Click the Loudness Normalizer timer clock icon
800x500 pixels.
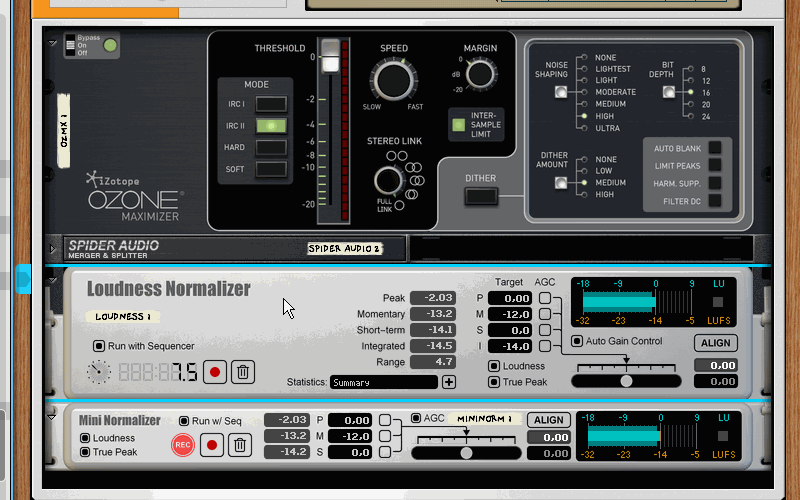point(98,372)
